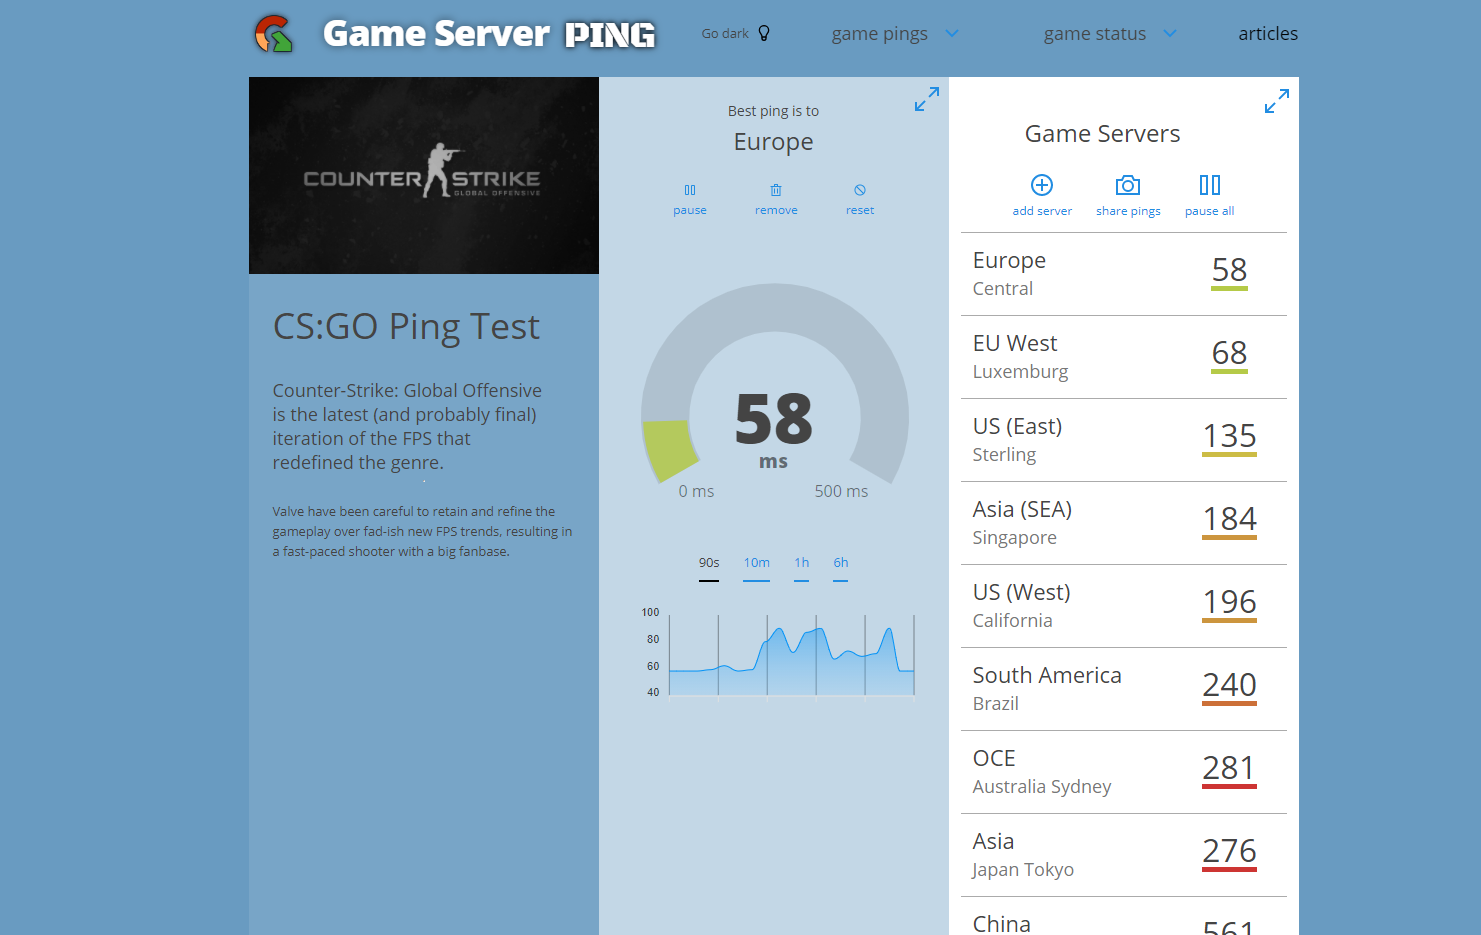
Task: Click the Game Server PING site title
Action: click(x=489, y=34)
